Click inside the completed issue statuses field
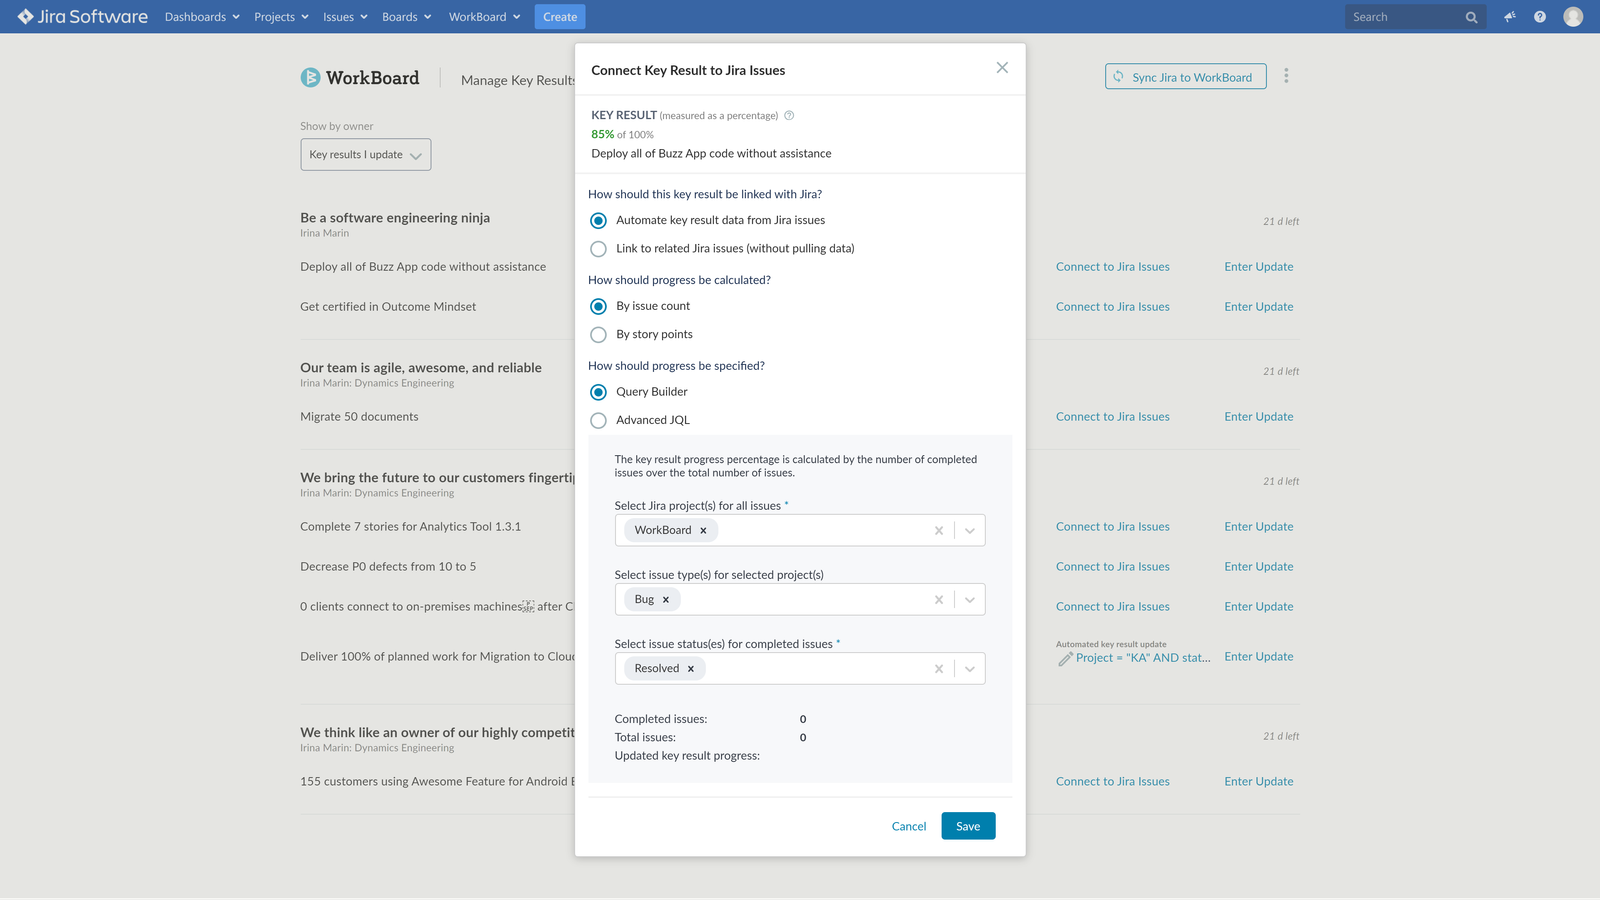 pyautogui.click(x=800, y=668)
